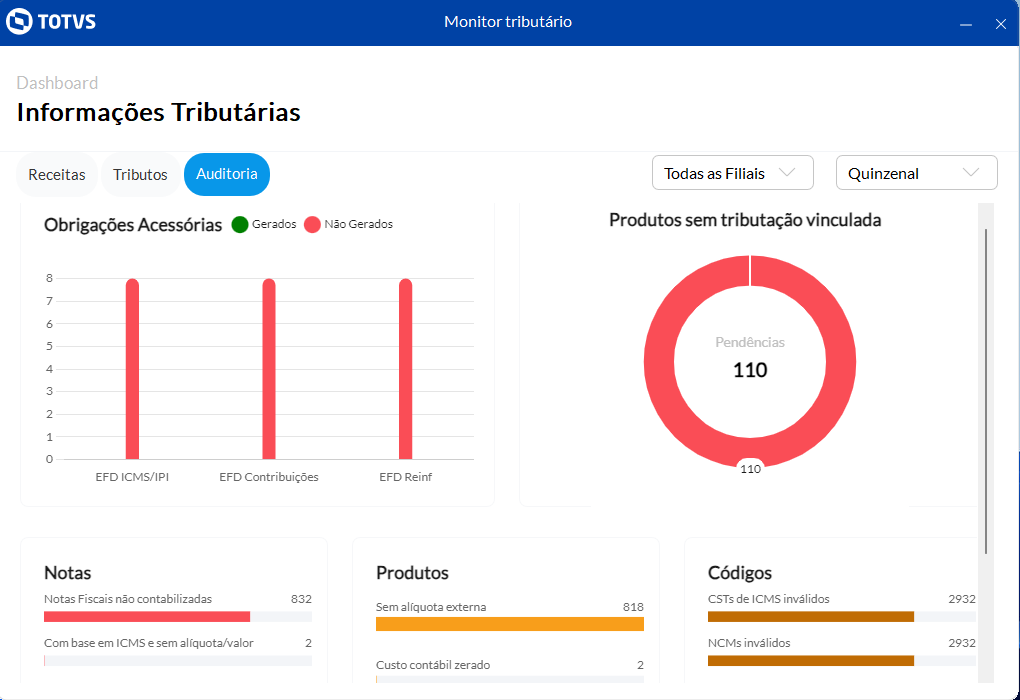Expand the Quinzenal period dropdown
The height and width of the screenshot is (700, 1020).
(916, 173)
